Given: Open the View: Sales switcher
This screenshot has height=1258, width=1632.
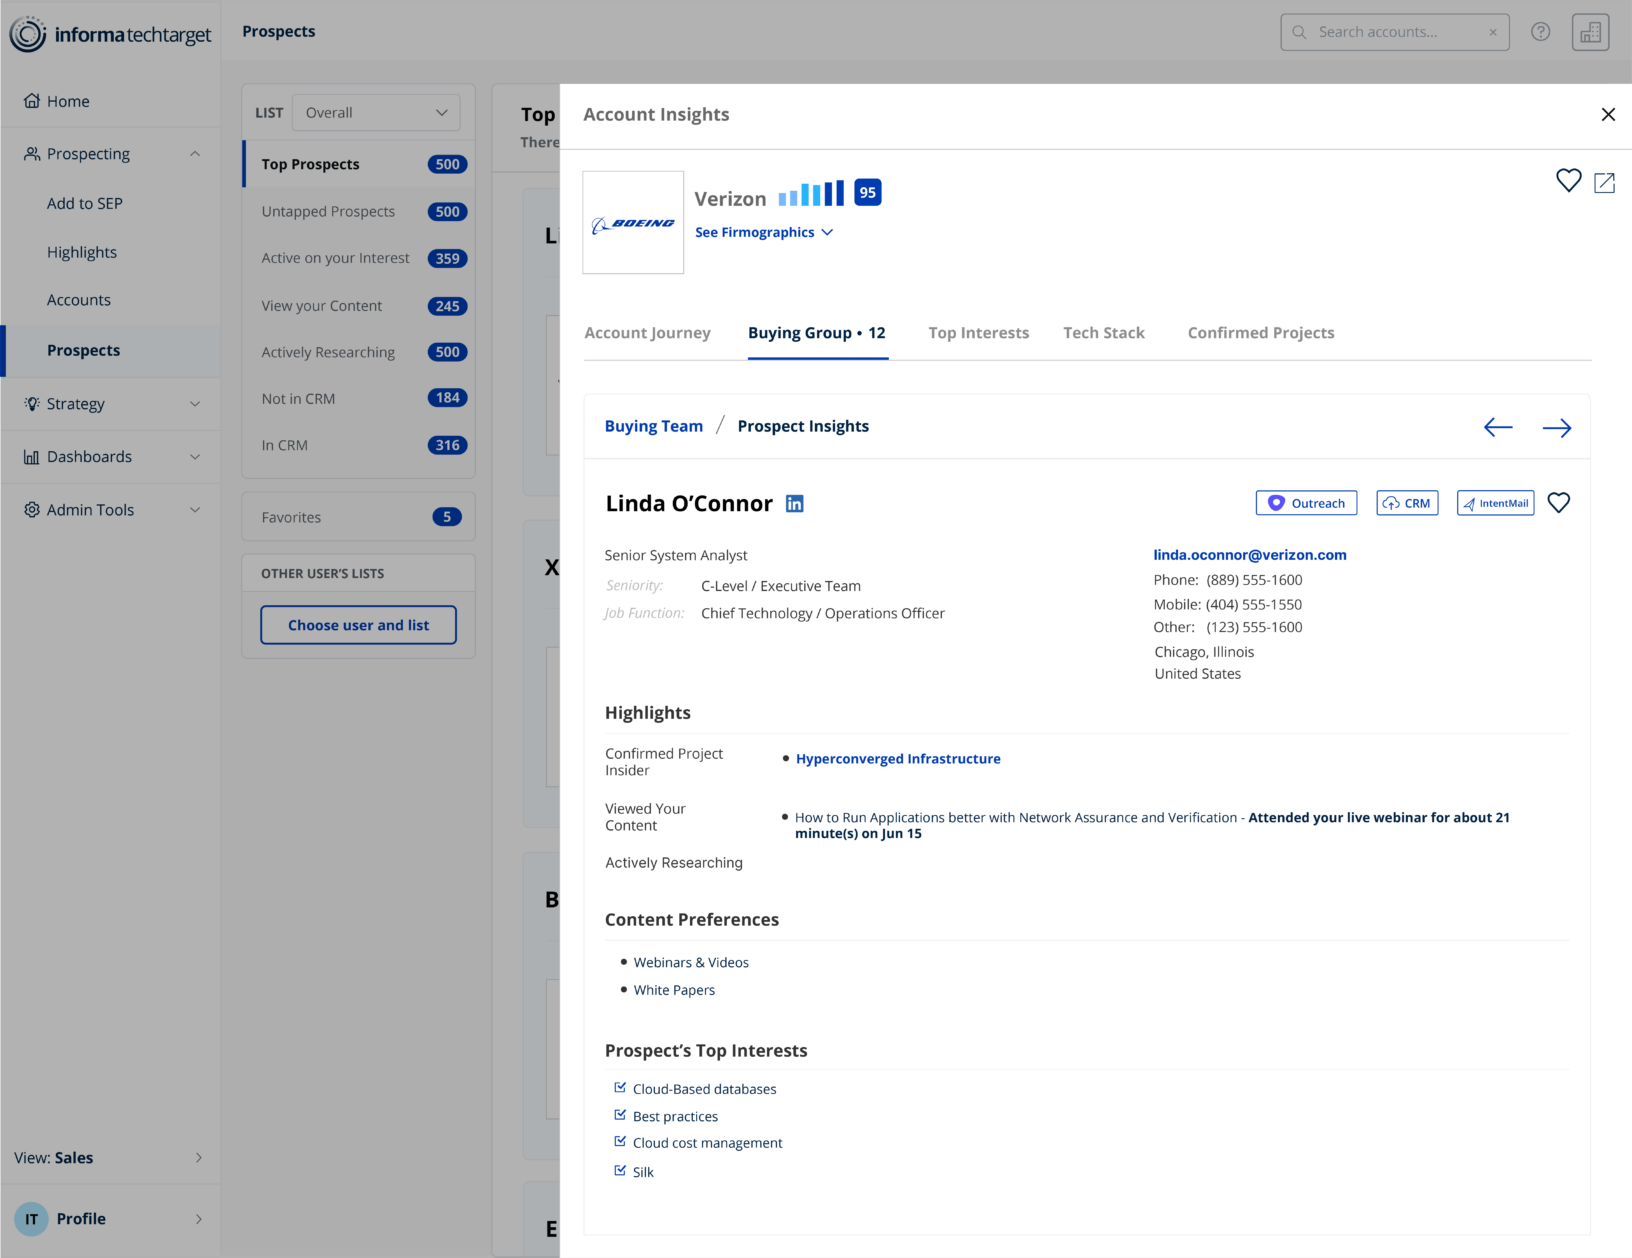Looking at the screenshot, I should [110, 1158].
